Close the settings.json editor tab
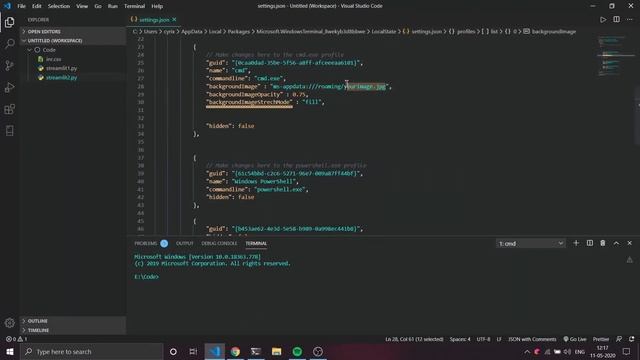640x360 pixels. [x=174, y=20]
